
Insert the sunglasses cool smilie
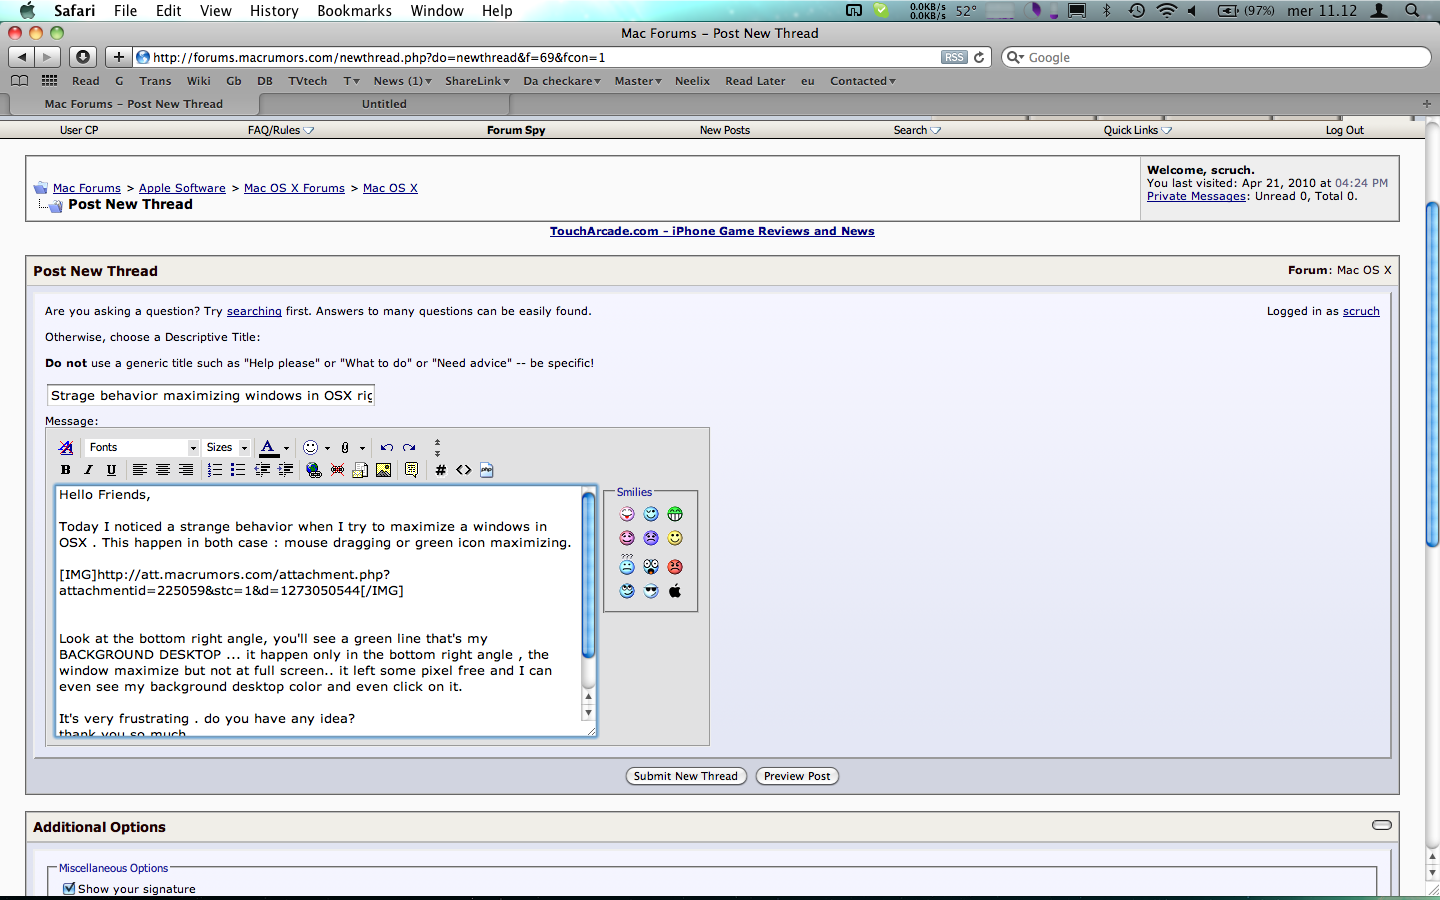(651, 591)
